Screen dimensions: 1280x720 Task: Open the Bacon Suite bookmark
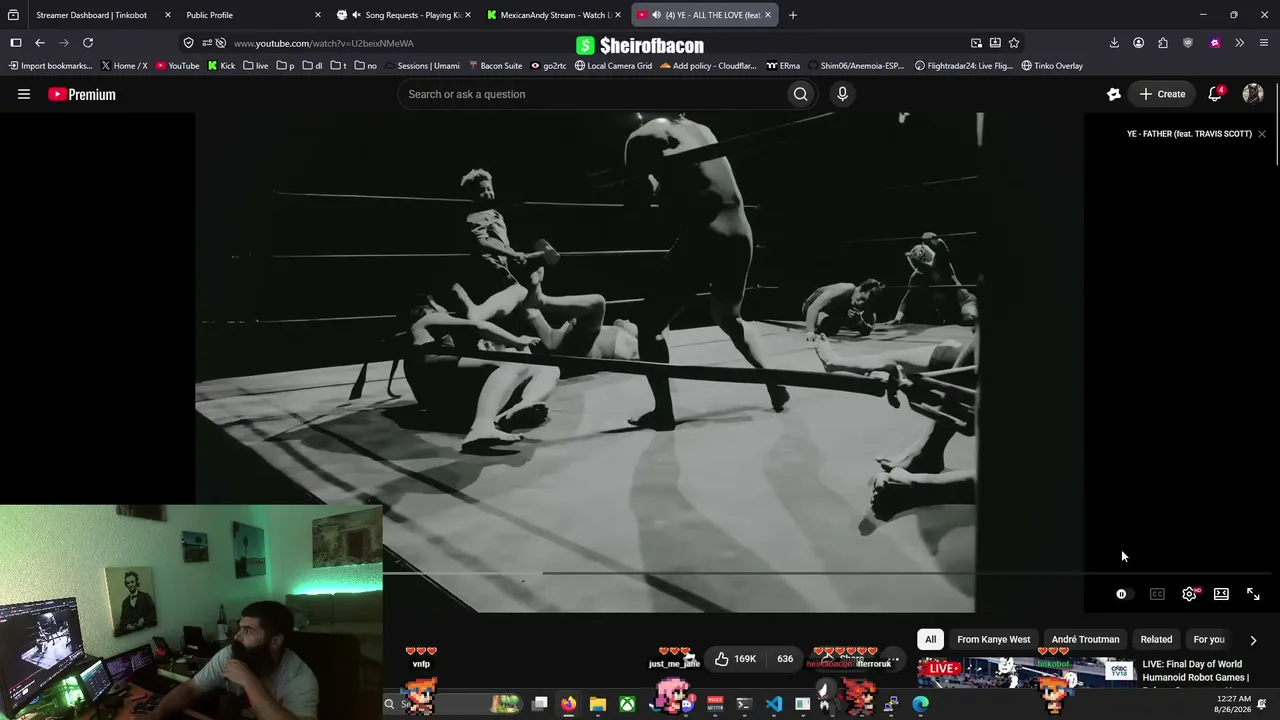[495, 66]
